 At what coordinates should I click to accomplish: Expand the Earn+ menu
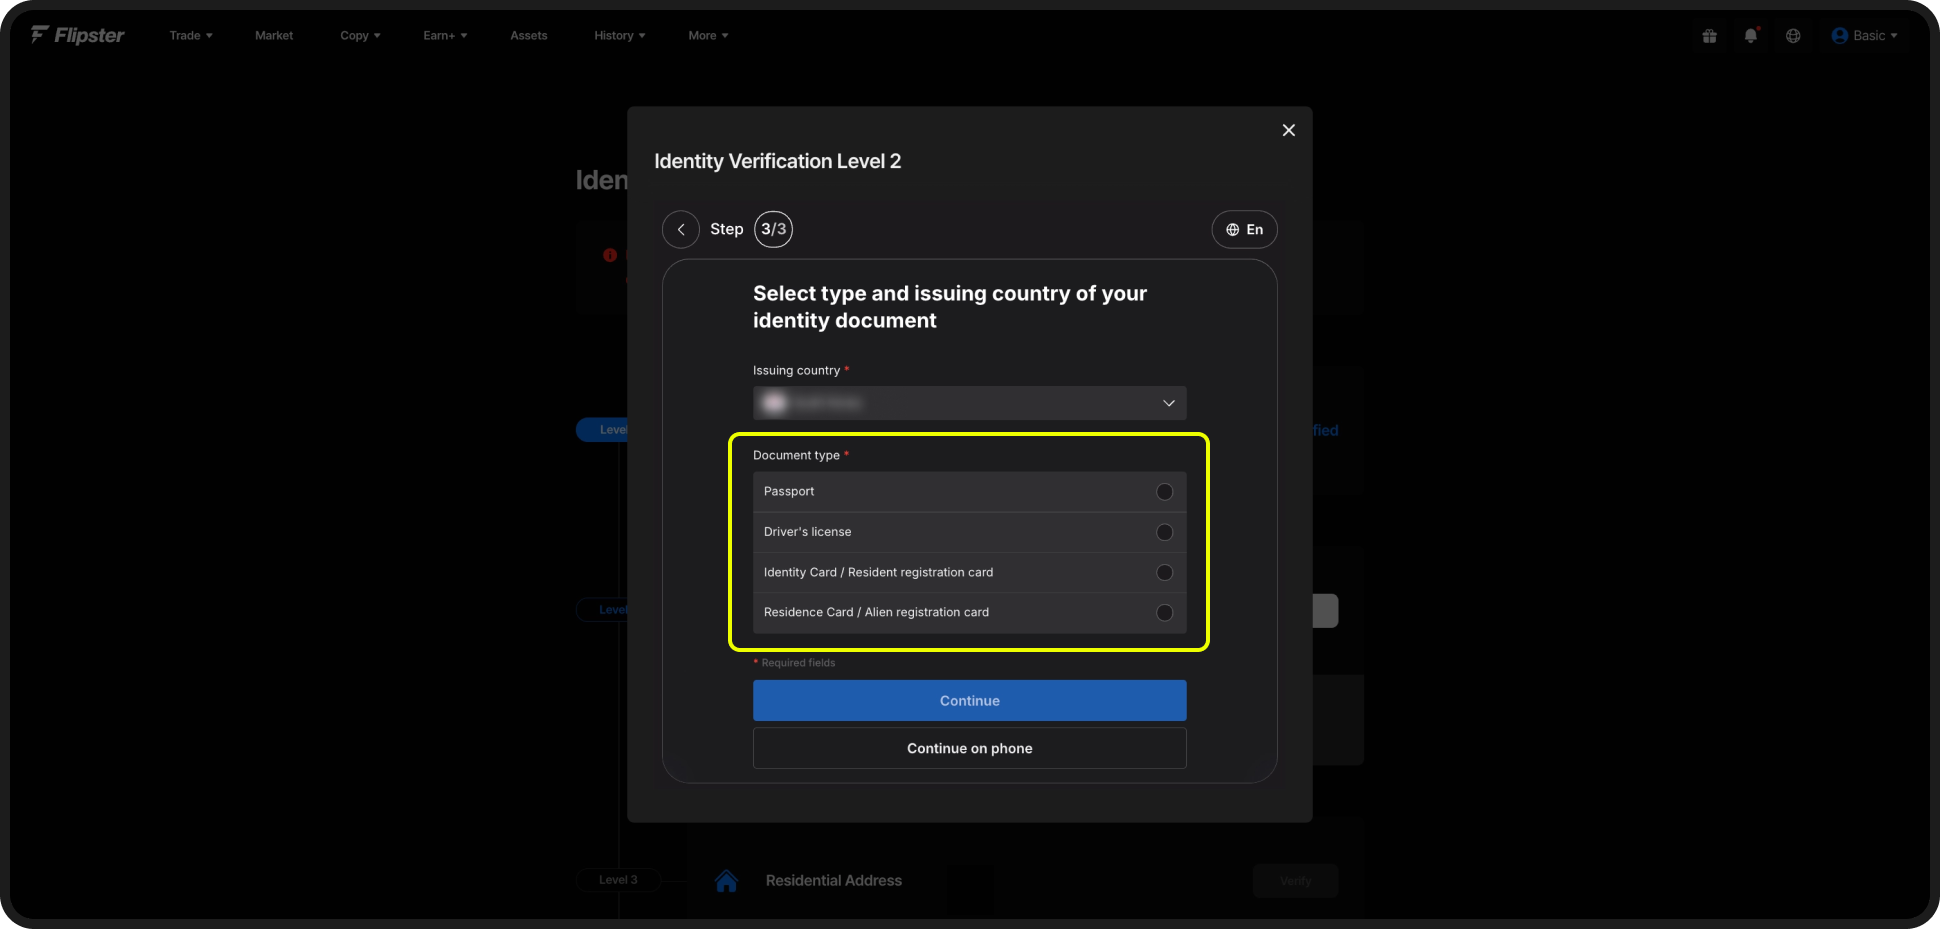pyautogui.click(x=445, y=36)
